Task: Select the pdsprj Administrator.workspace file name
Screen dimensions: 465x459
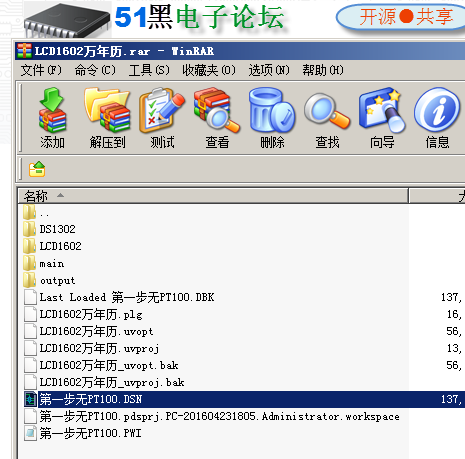Action: pyautogui.click(x=220, y=416)
